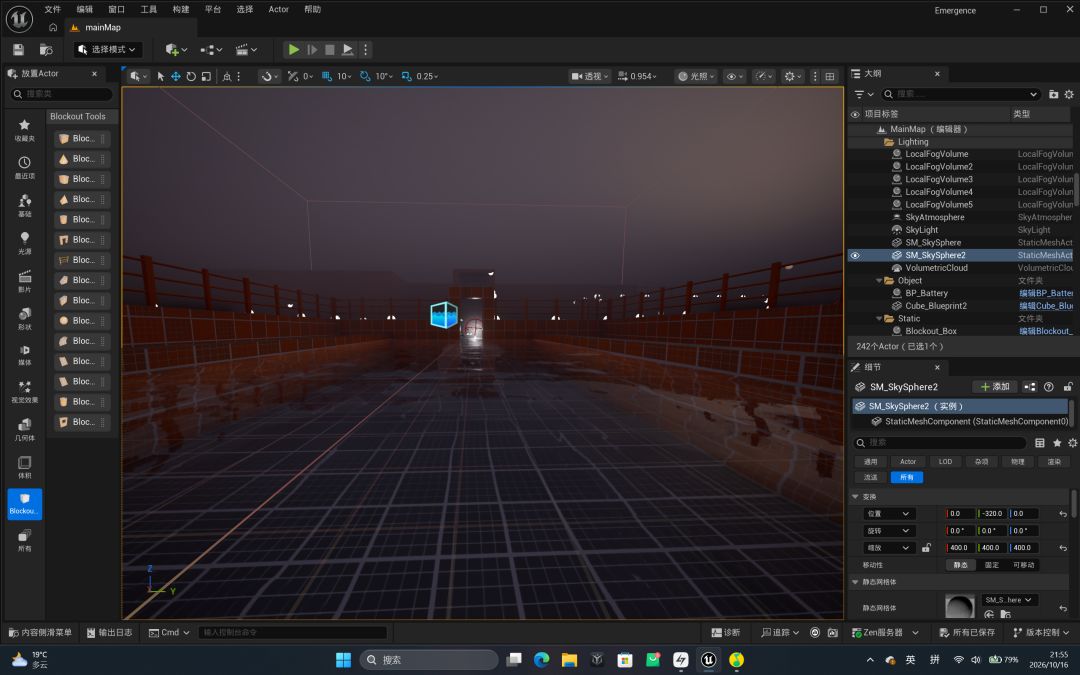This screenshot has height=675, width=1080.
Task: Open the cinematics clapperboard menu
Action: (x=246, y=50)
